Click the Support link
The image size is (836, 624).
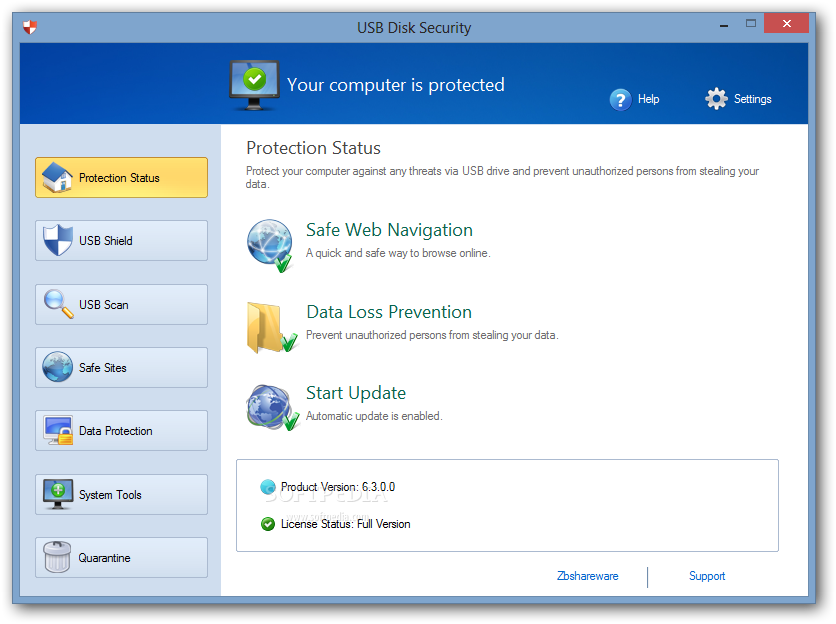[707, 576]
